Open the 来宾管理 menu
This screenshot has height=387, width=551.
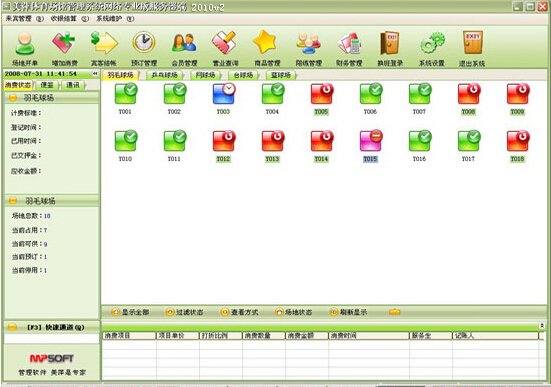coord(24,19)
